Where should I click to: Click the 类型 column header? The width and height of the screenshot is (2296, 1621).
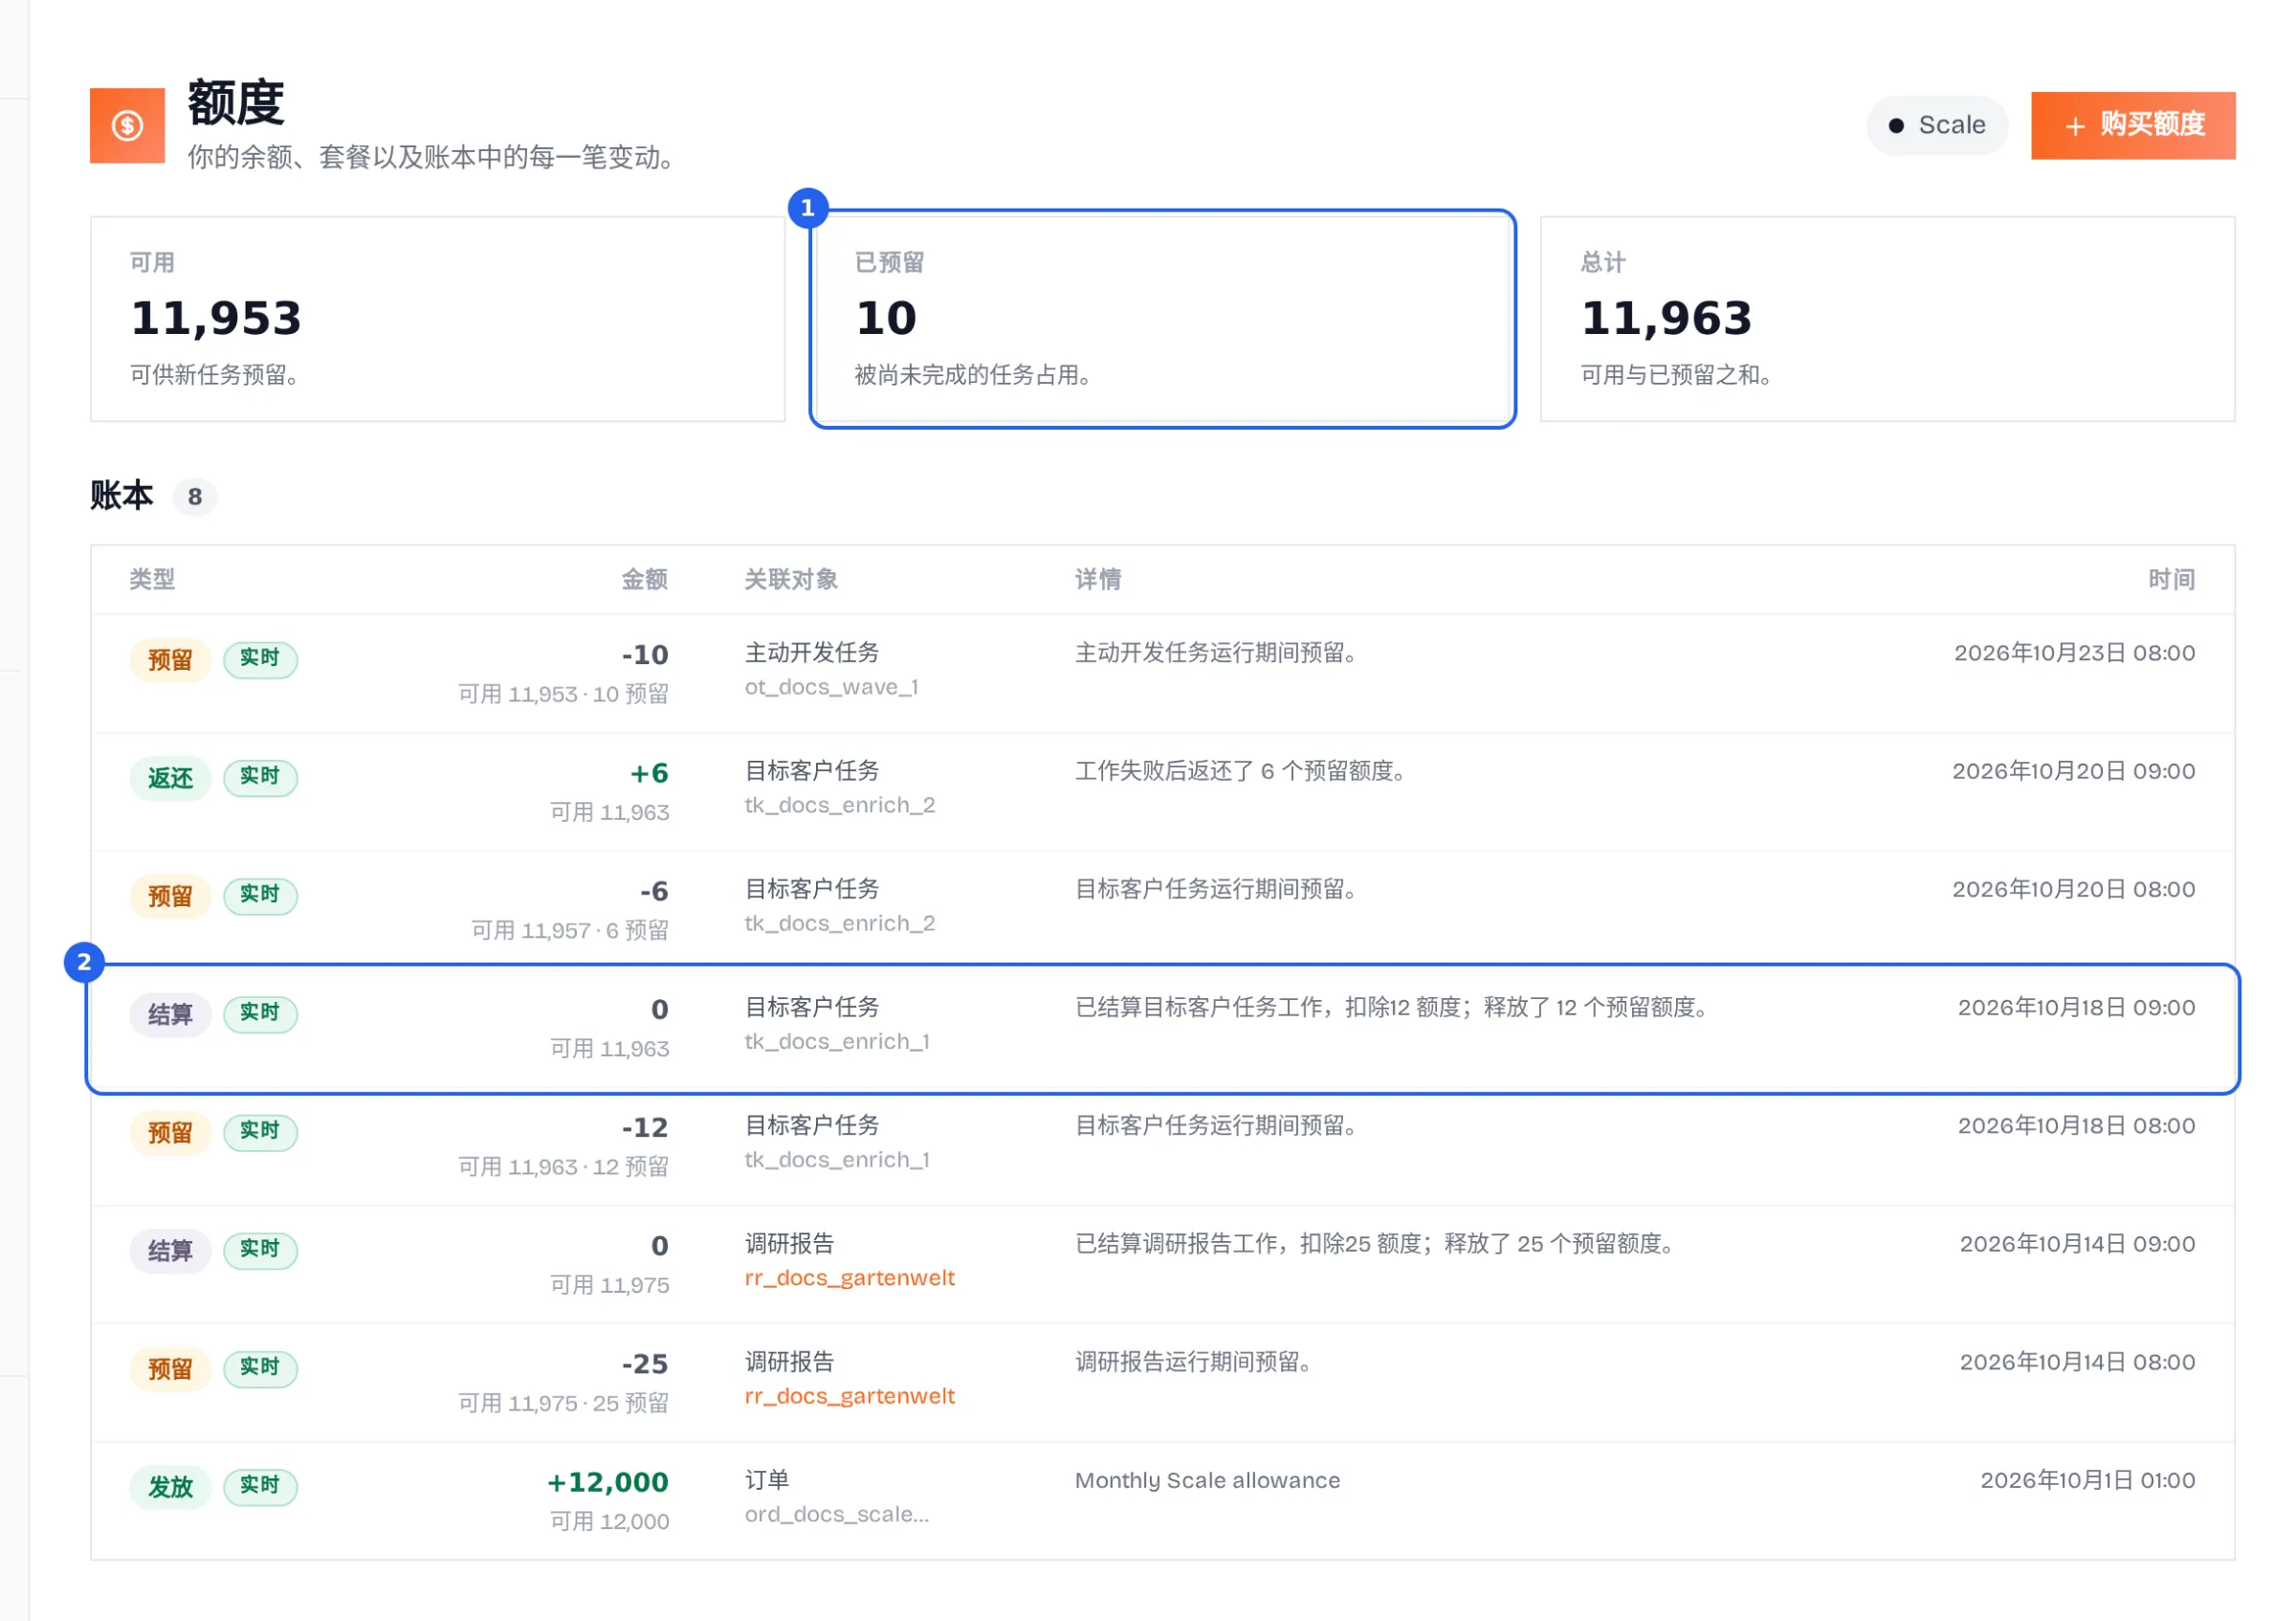152,579
